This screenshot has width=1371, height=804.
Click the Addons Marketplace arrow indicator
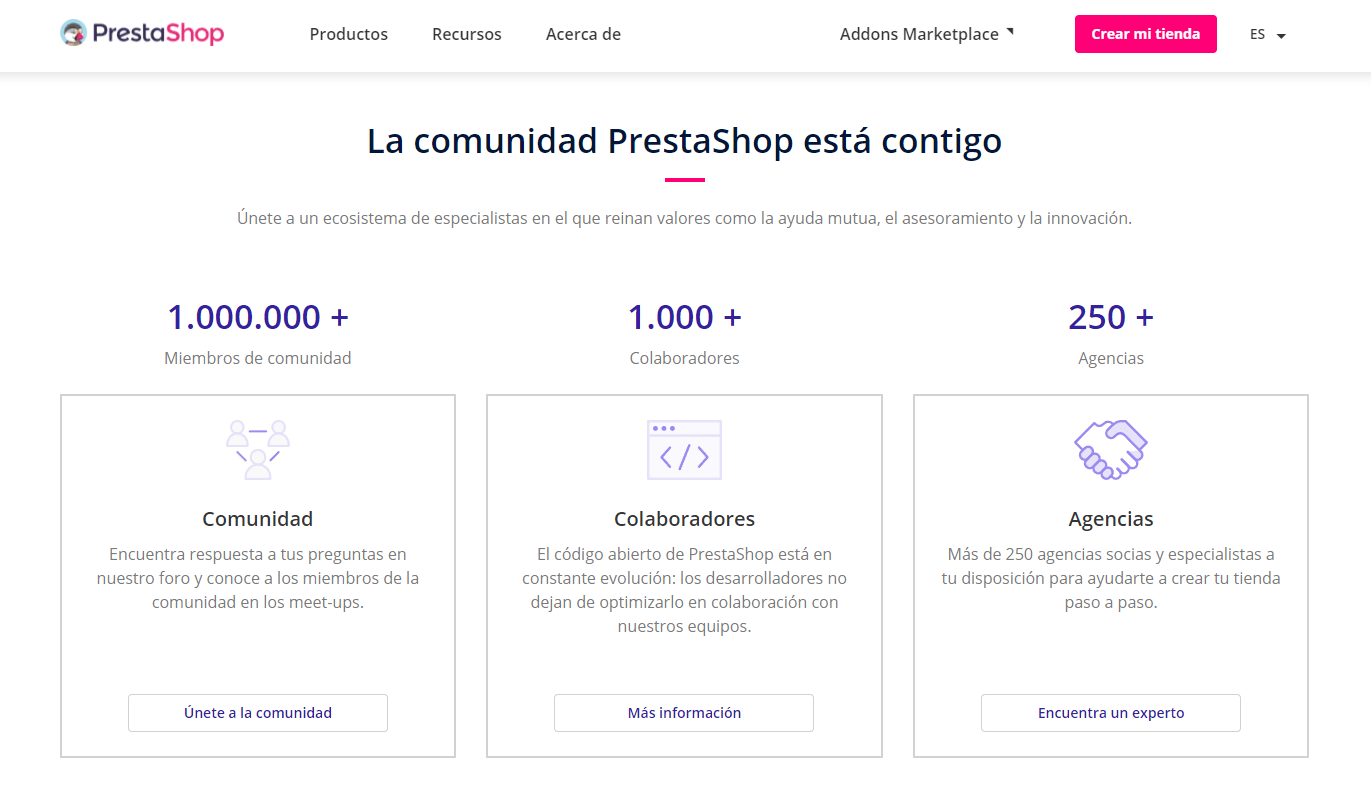coord(1010,31)
